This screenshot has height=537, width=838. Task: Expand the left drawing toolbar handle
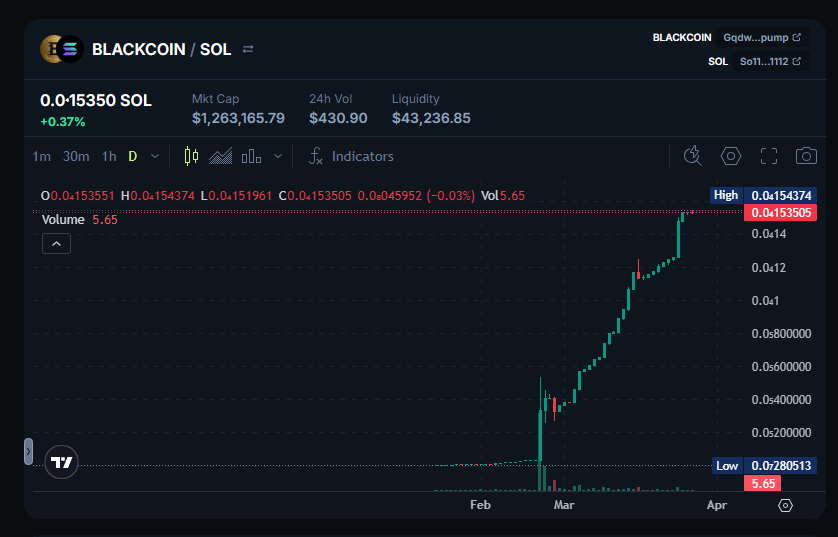(x=28, y=452)
